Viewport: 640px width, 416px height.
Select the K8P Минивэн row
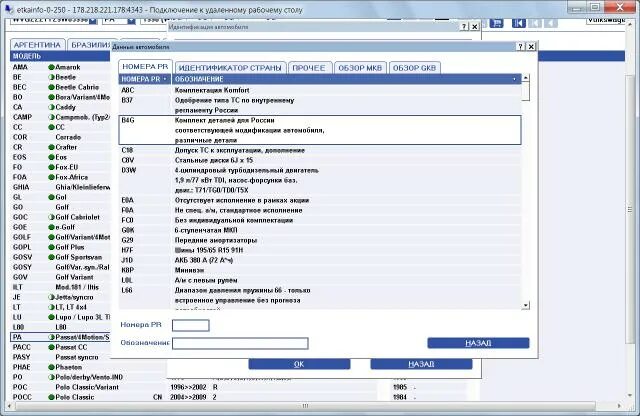pos(320,270)
